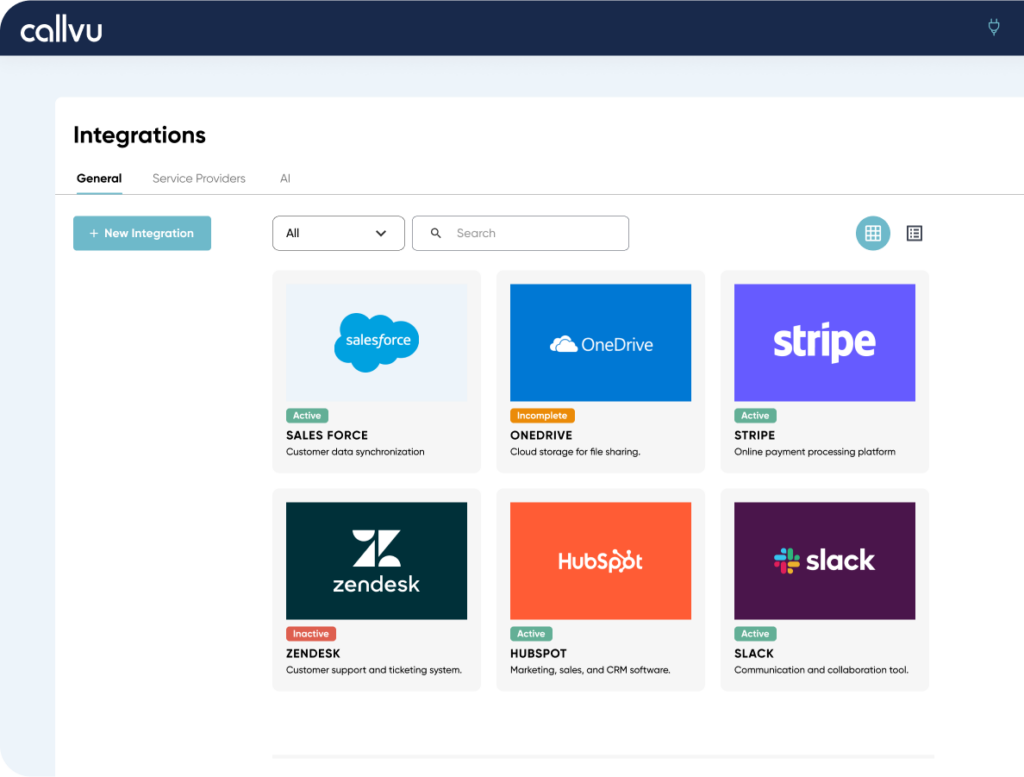
Task: Open the filter dropdown next to search
Action: [338, 233]
